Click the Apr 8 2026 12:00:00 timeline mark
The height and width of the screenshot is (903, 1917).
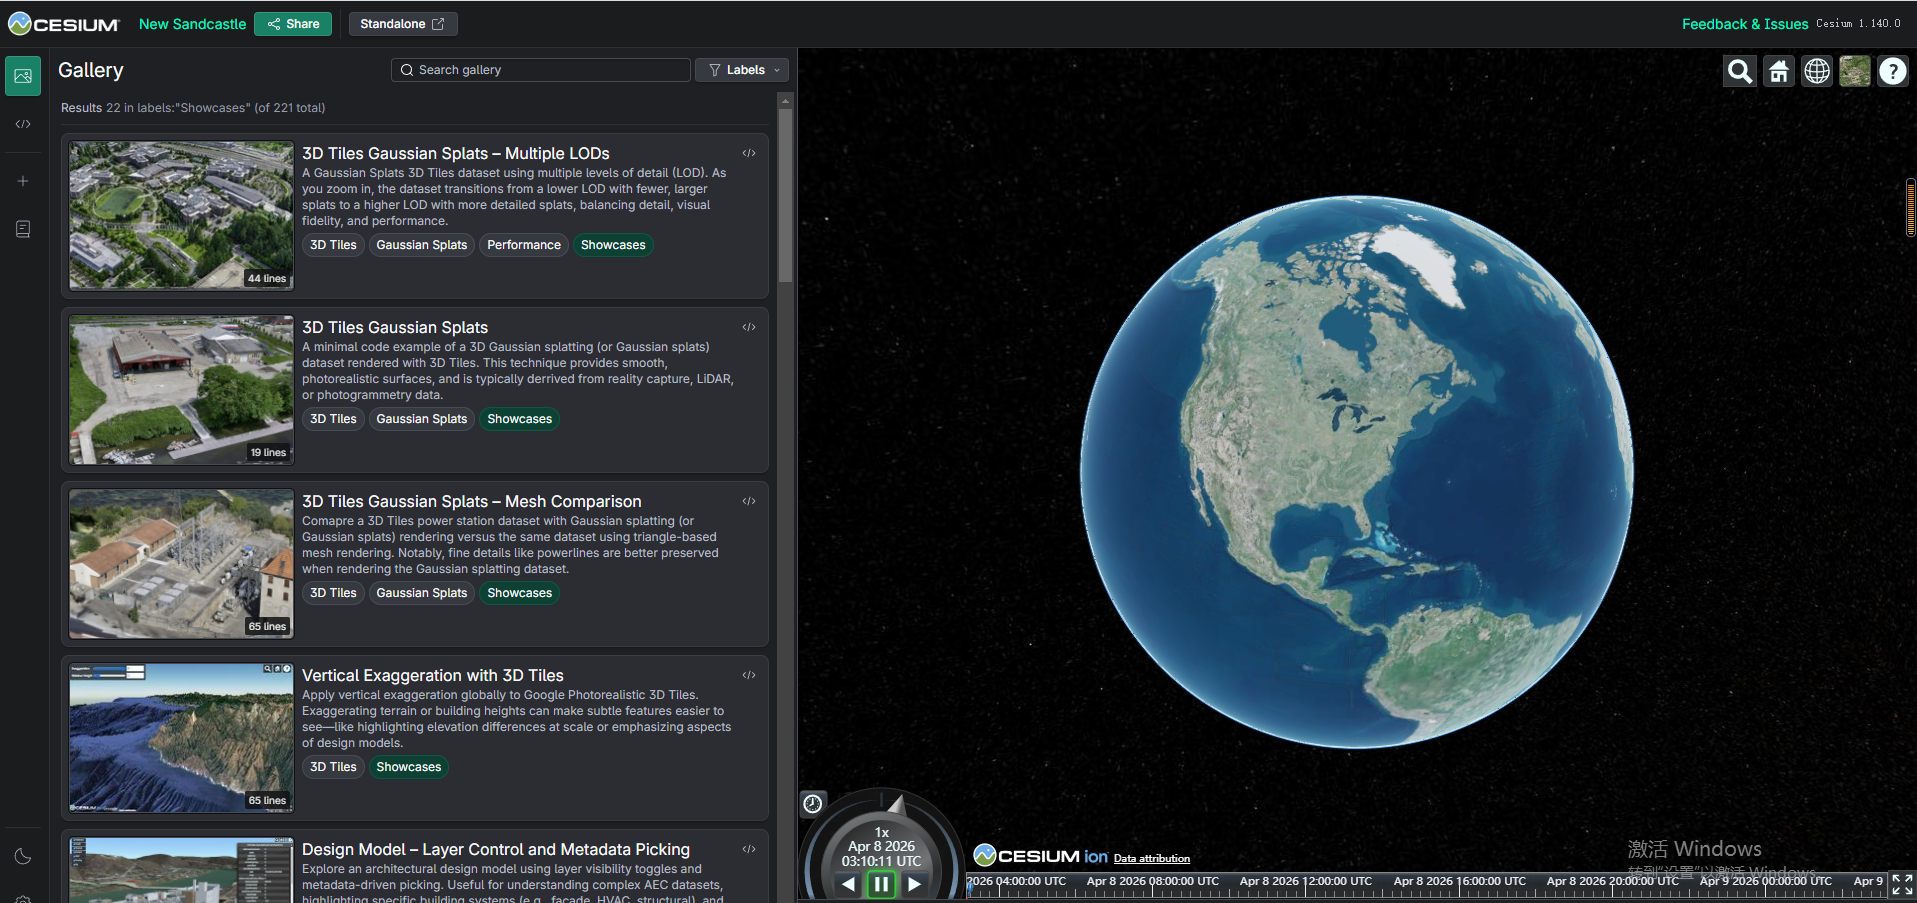point(1305,883)
